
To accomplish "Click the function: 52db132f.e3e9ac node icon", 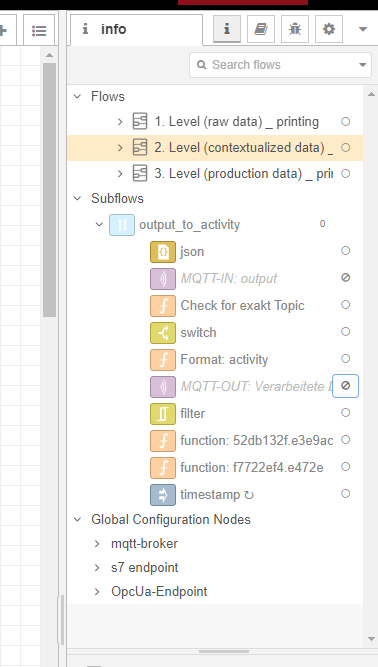I will click(x=163, y=441).
